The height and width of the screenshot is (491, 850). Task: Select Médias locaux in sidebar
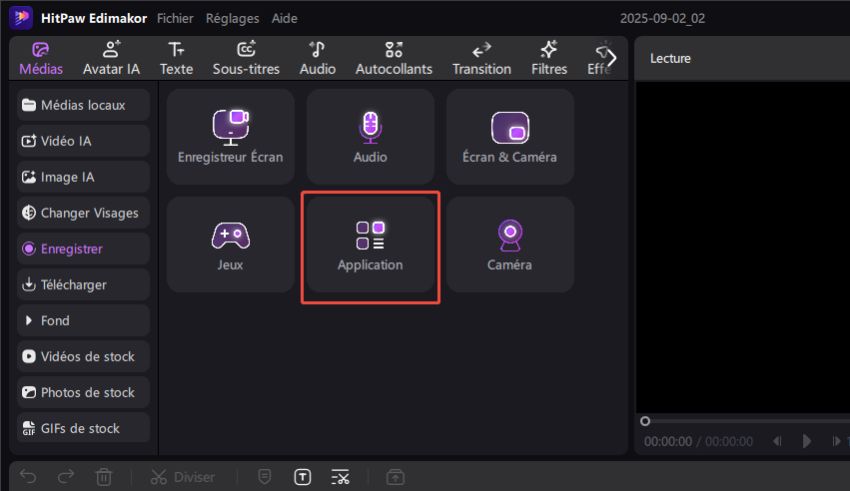click(83, 105)
